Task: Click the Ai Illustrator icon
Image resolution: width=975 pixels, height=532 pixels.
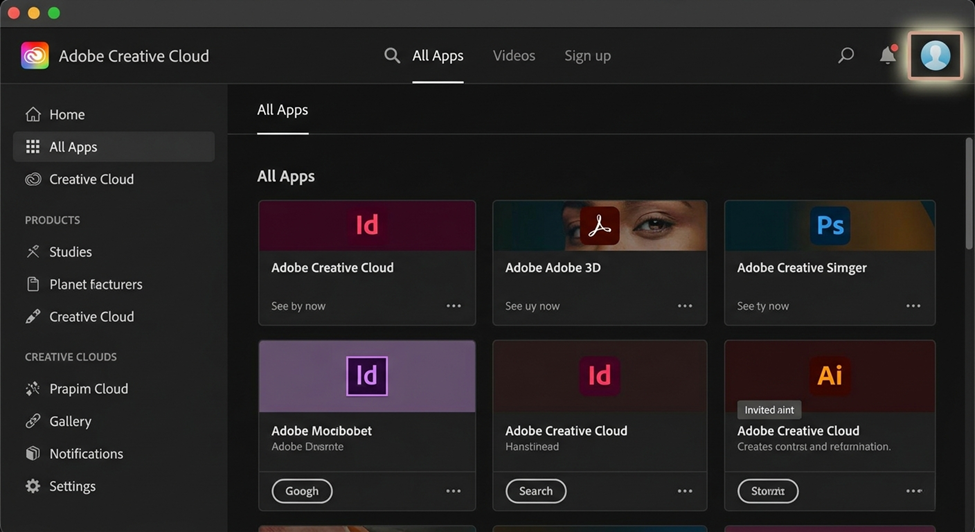Action: (830, 375)
